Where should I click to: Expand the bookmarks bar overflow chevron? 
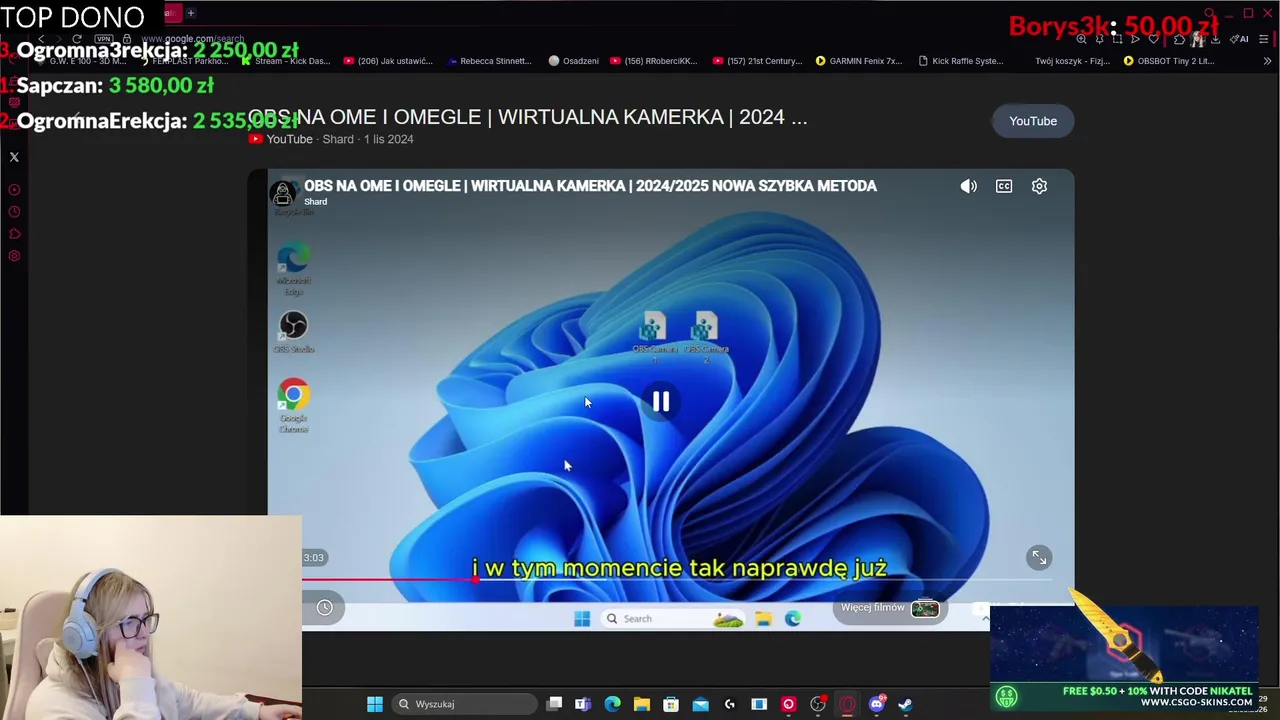point(1267,61)
